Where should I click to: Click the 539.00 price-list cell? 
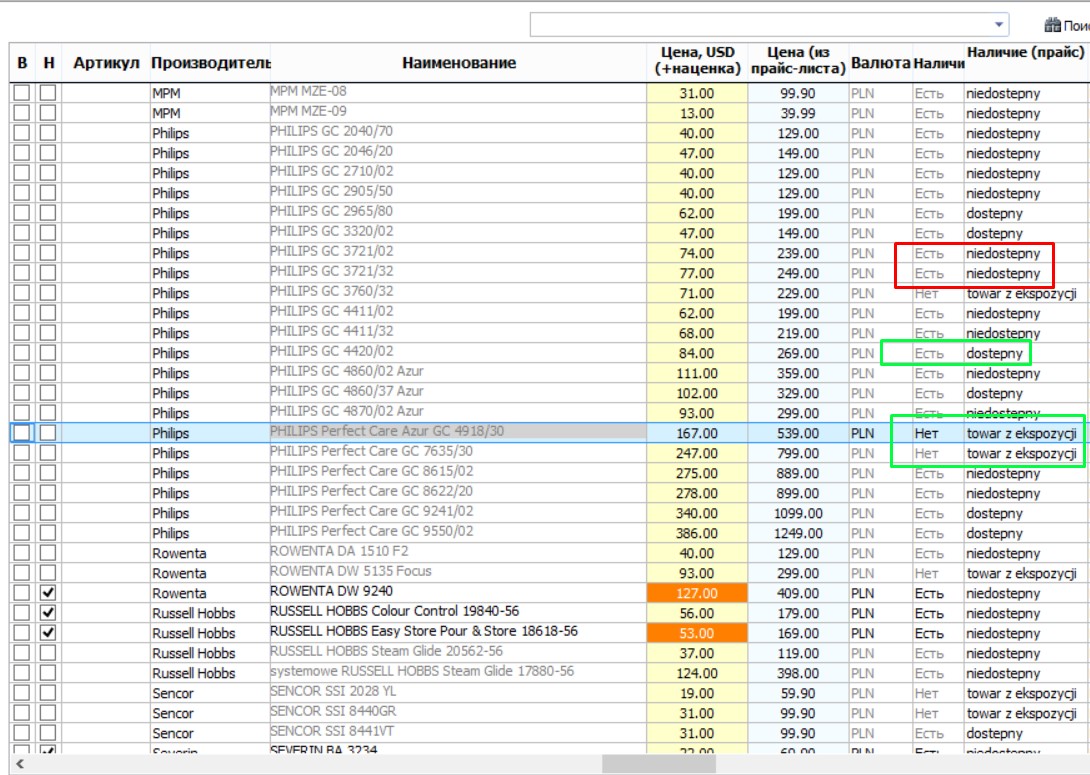[x=798, y=433]
